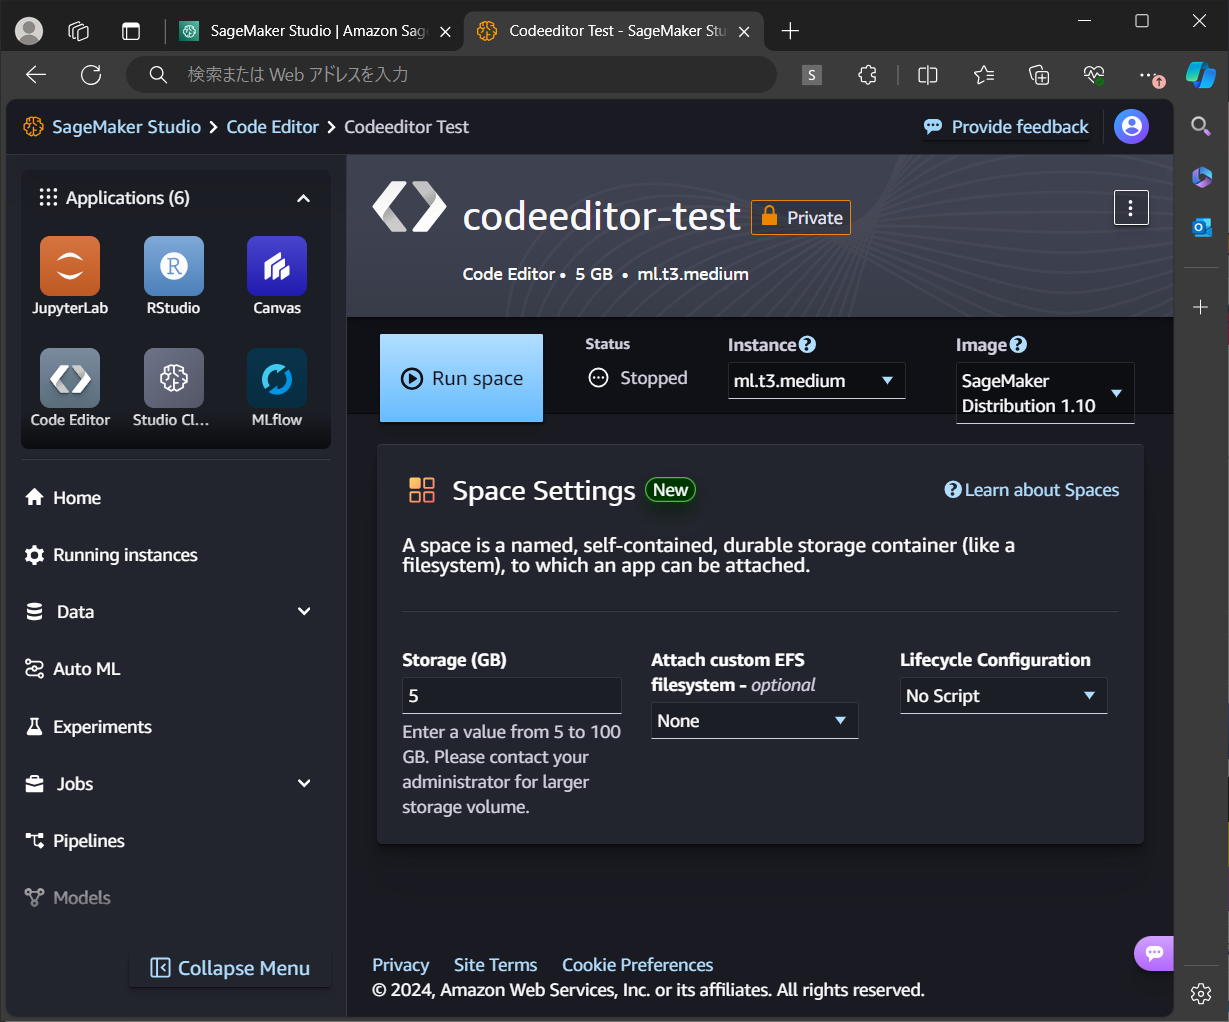This screenshot has height=1022, width=1229.
Task: Go to Home in the sidebar
Action: tap(77, 497)
